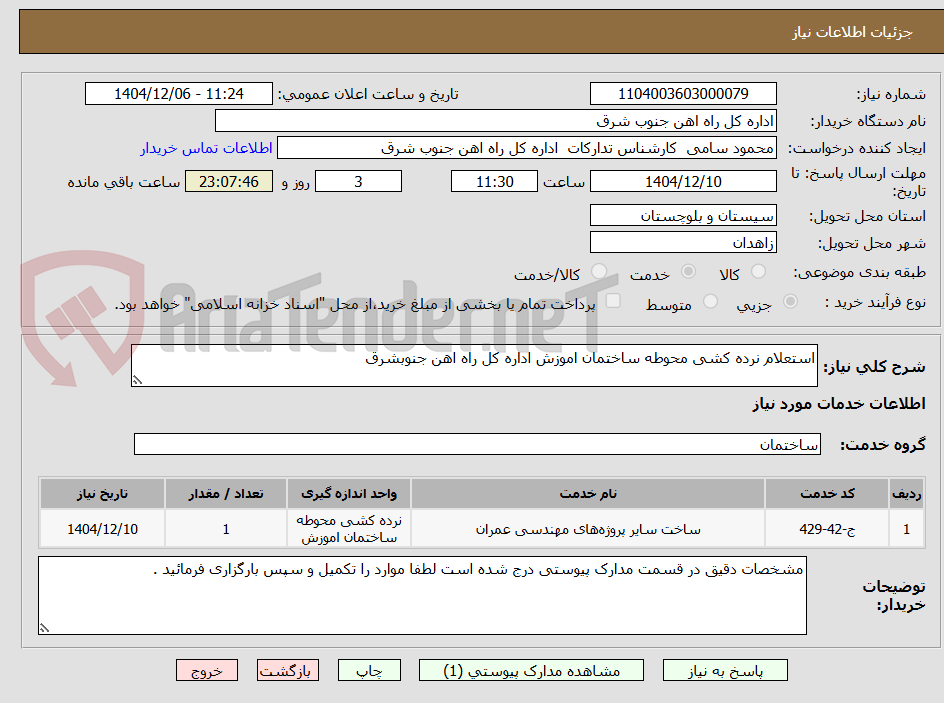Toggle the اسناد خزانه اسلامی payment checkbox
This screenshot has height=703, width=944.
pos(613,300)
